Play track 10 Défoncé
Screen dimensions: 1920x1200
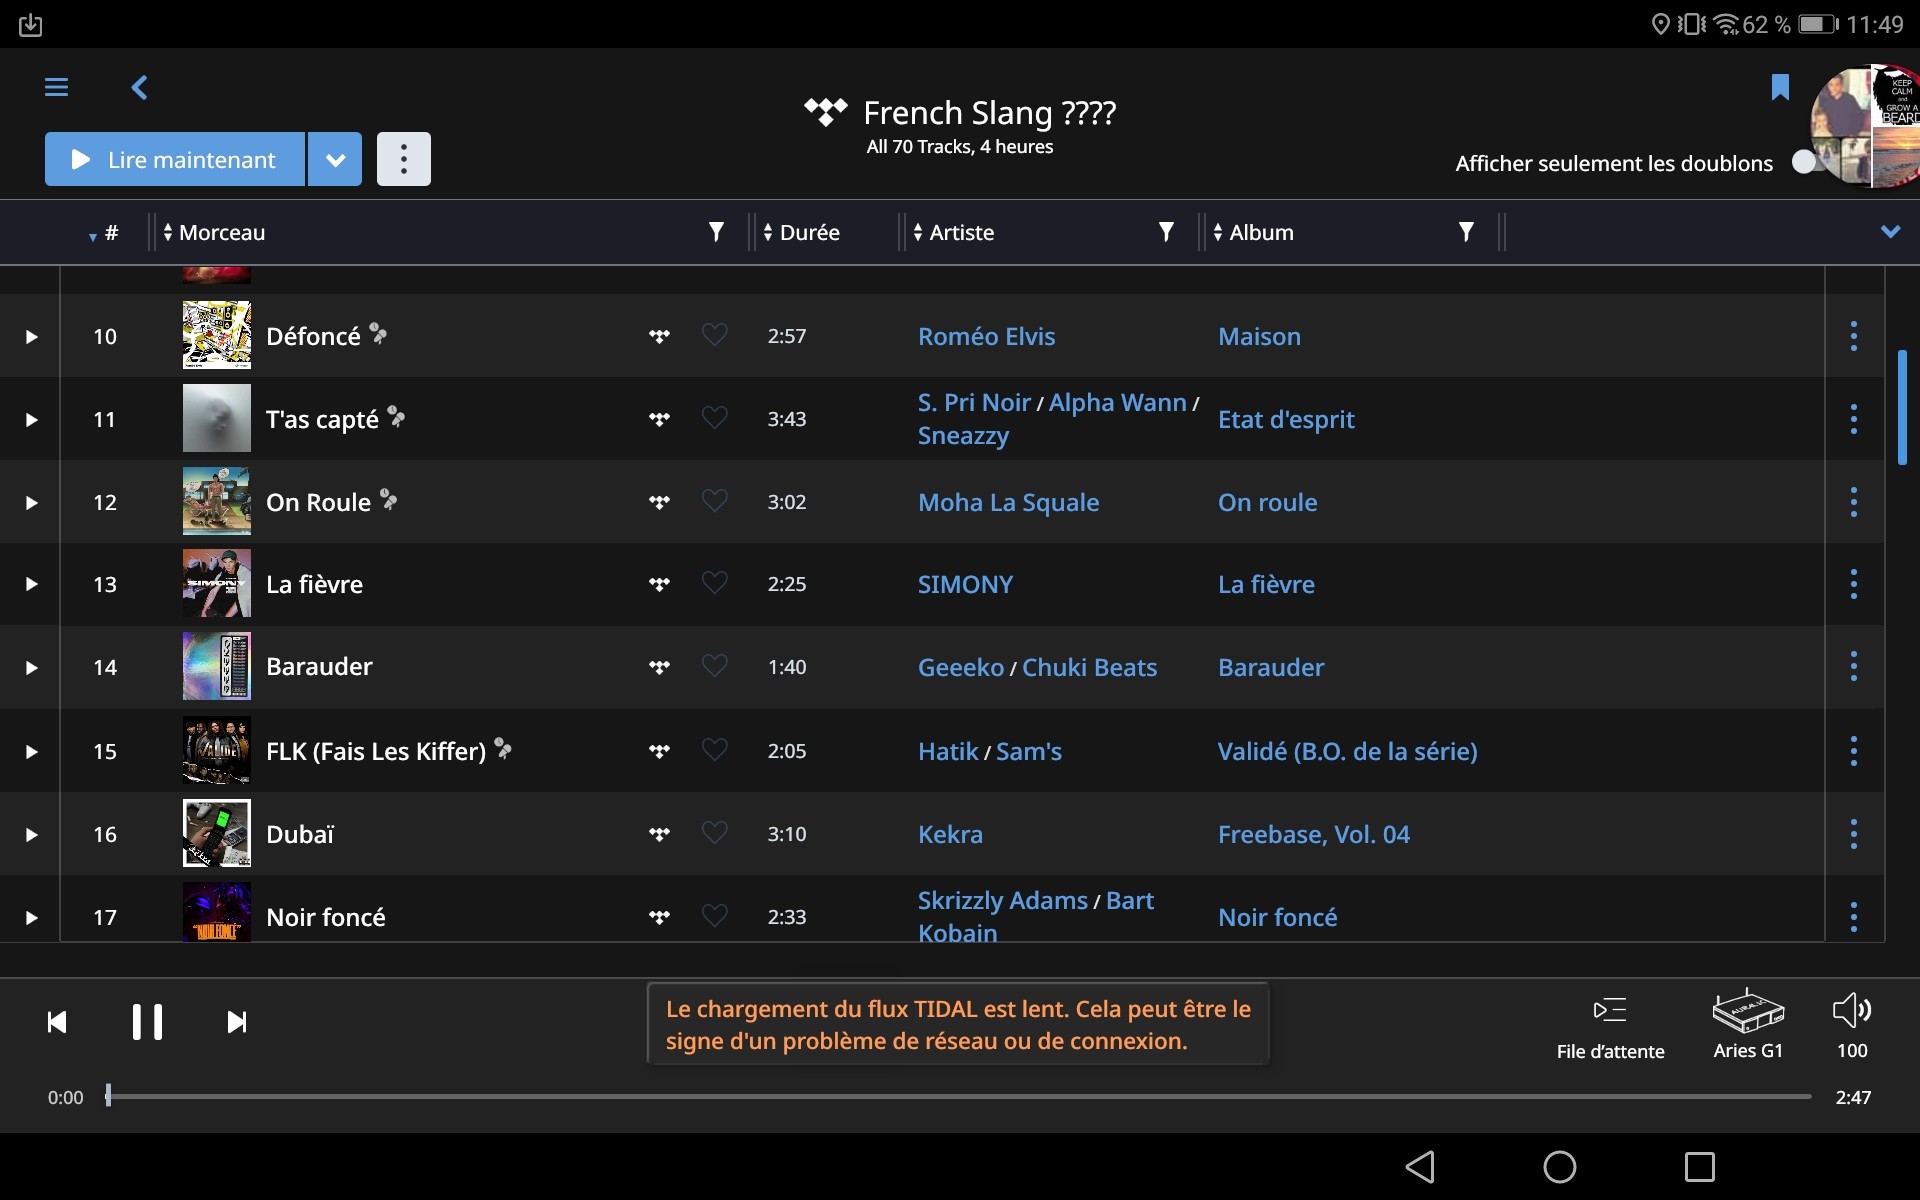pyautogui.click(x=31, y=337)
